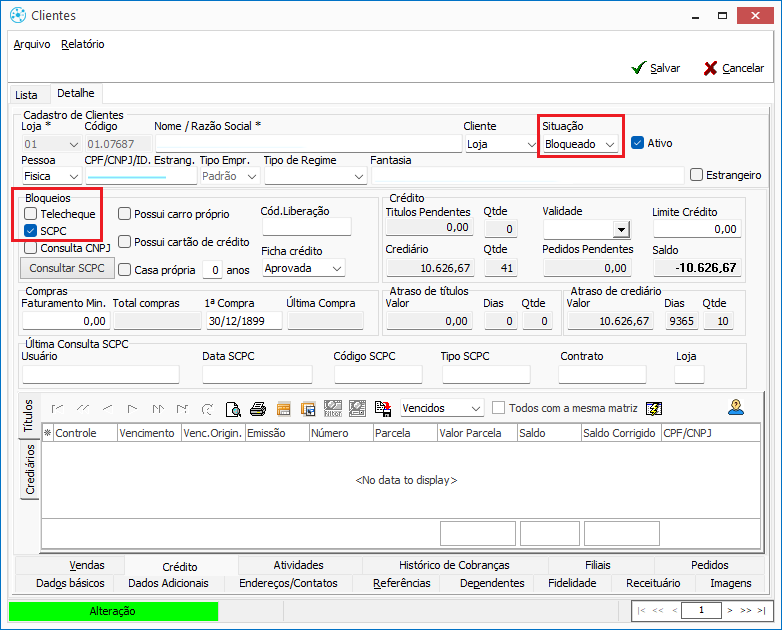
Task: Click the next record navigator arrow
Action: (x=132, y=409)
